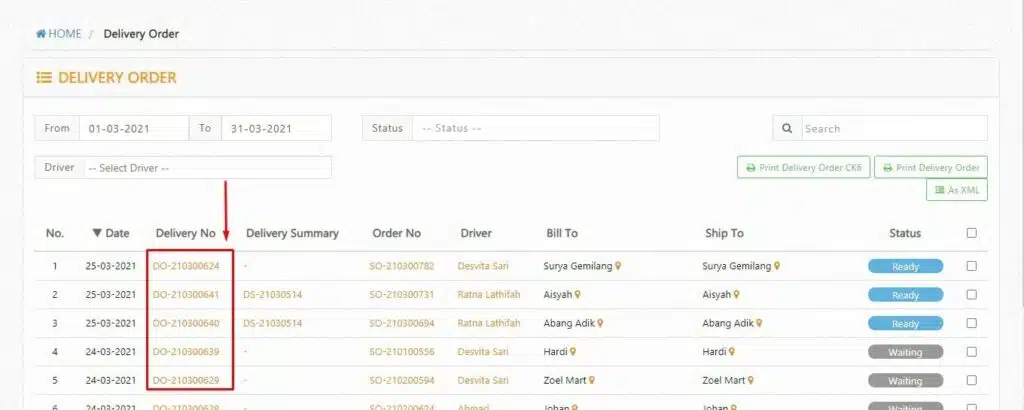Click driver Desvita Sari in row 1
This screenshot has width=1024, height=410.
click(483, 266)
